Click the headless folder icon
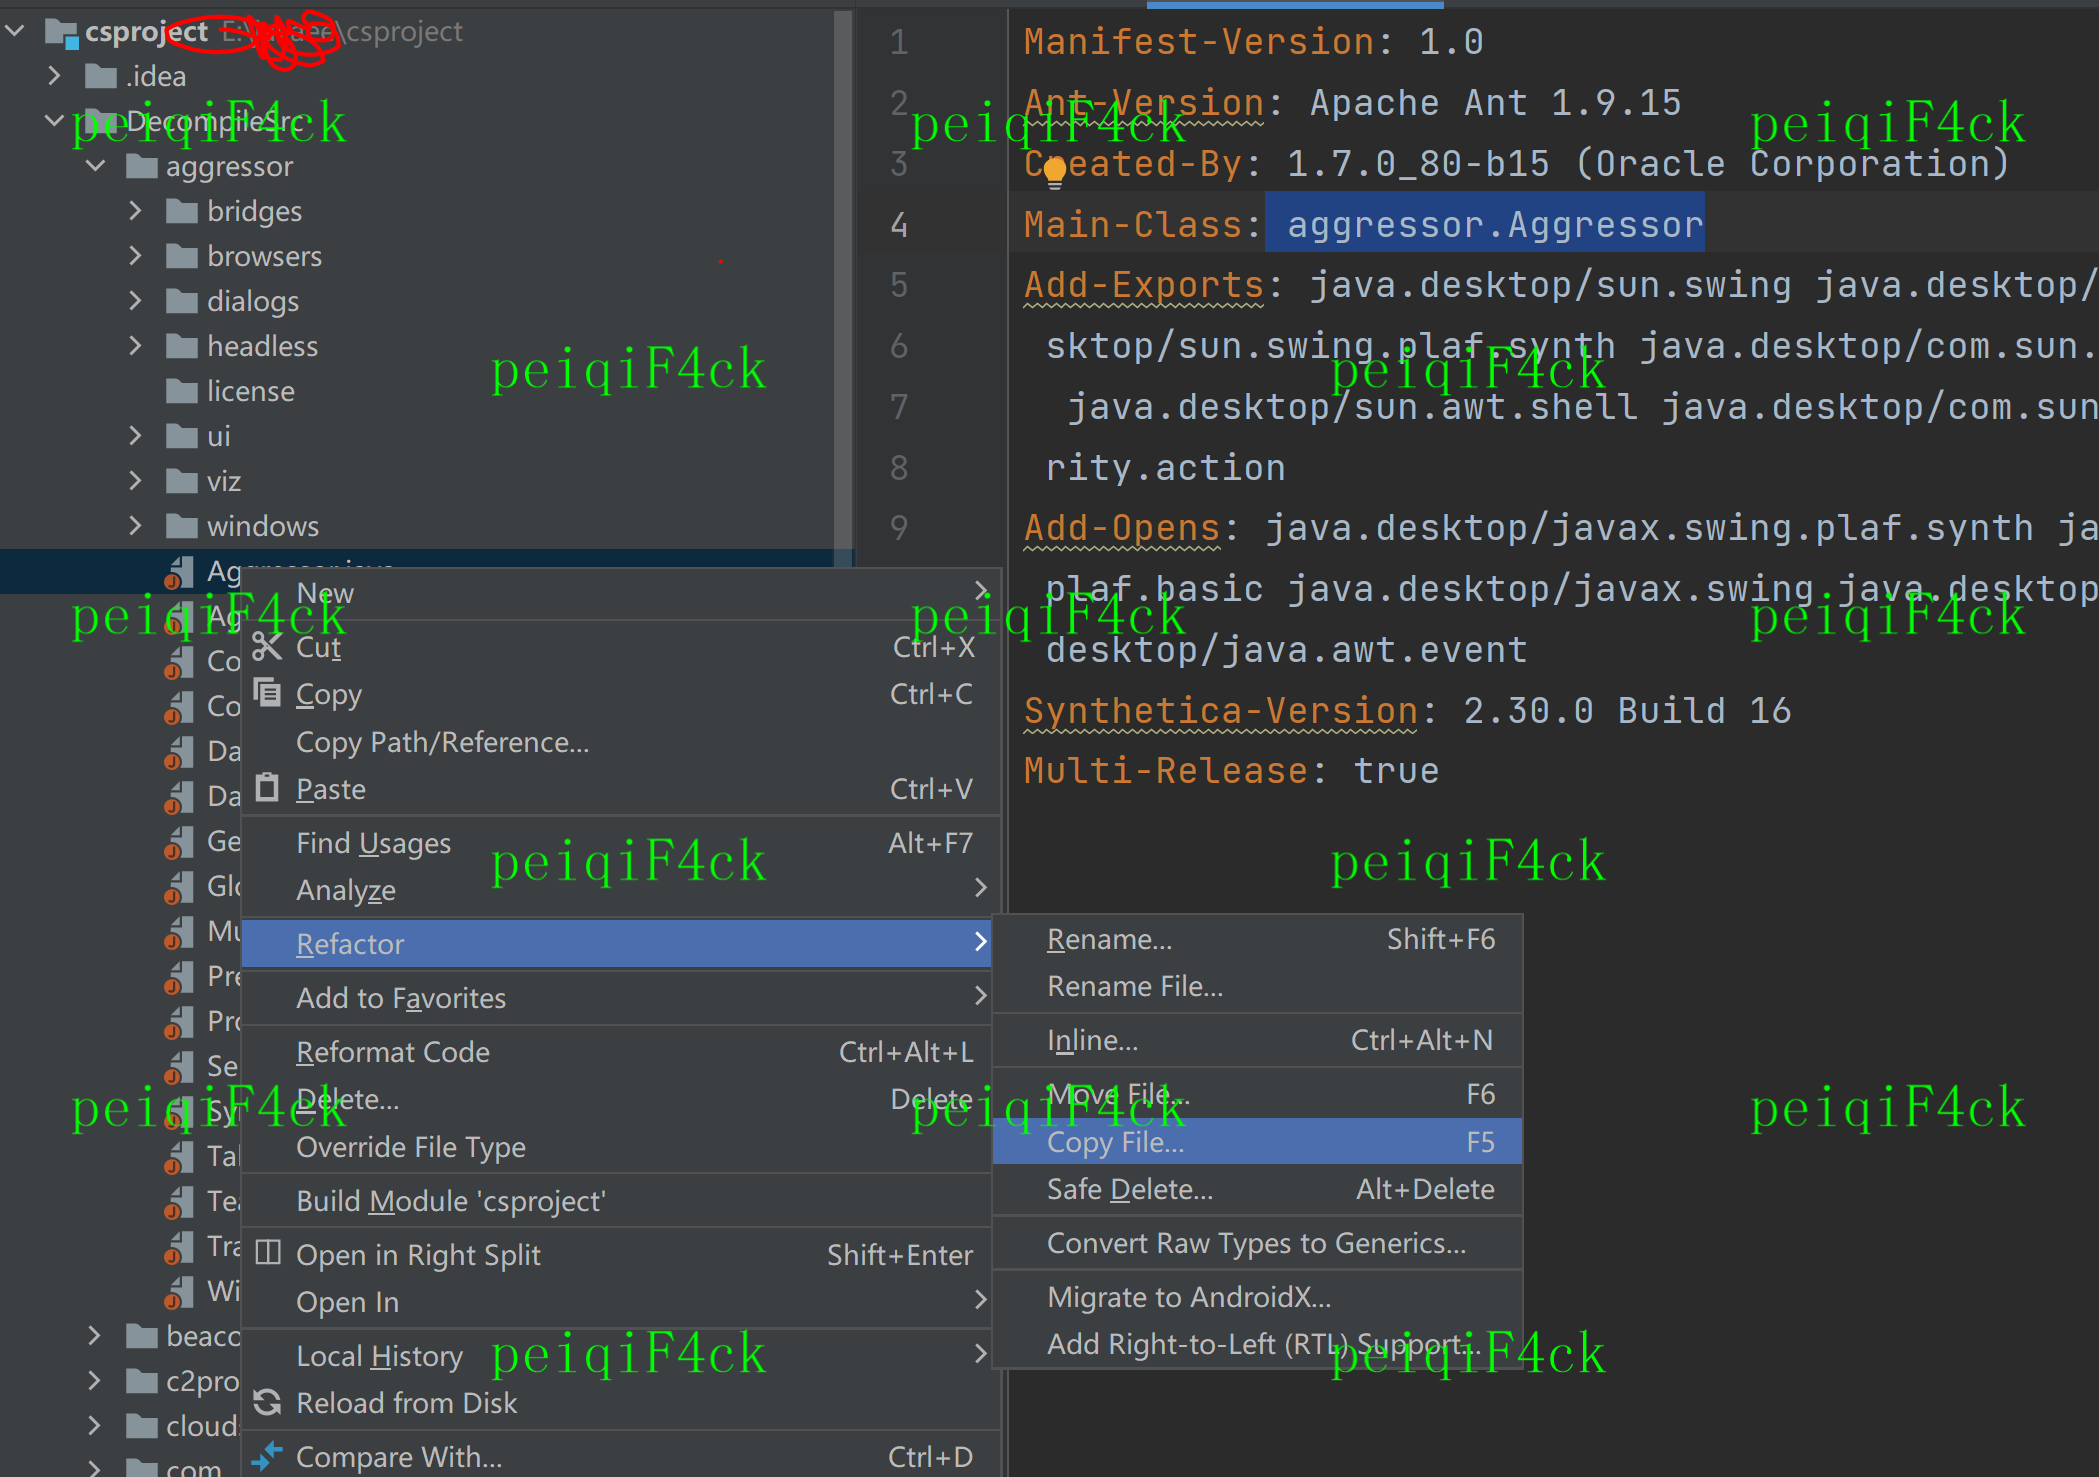The height and width of the screenshot is (1477, 2099). pyautogui.click(x=182, y=346)
